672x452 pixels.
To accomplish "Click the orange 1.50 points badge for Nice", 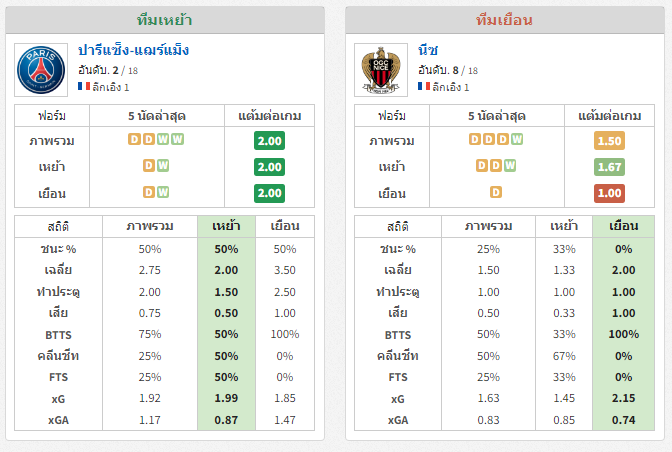I will pos(609,141).
